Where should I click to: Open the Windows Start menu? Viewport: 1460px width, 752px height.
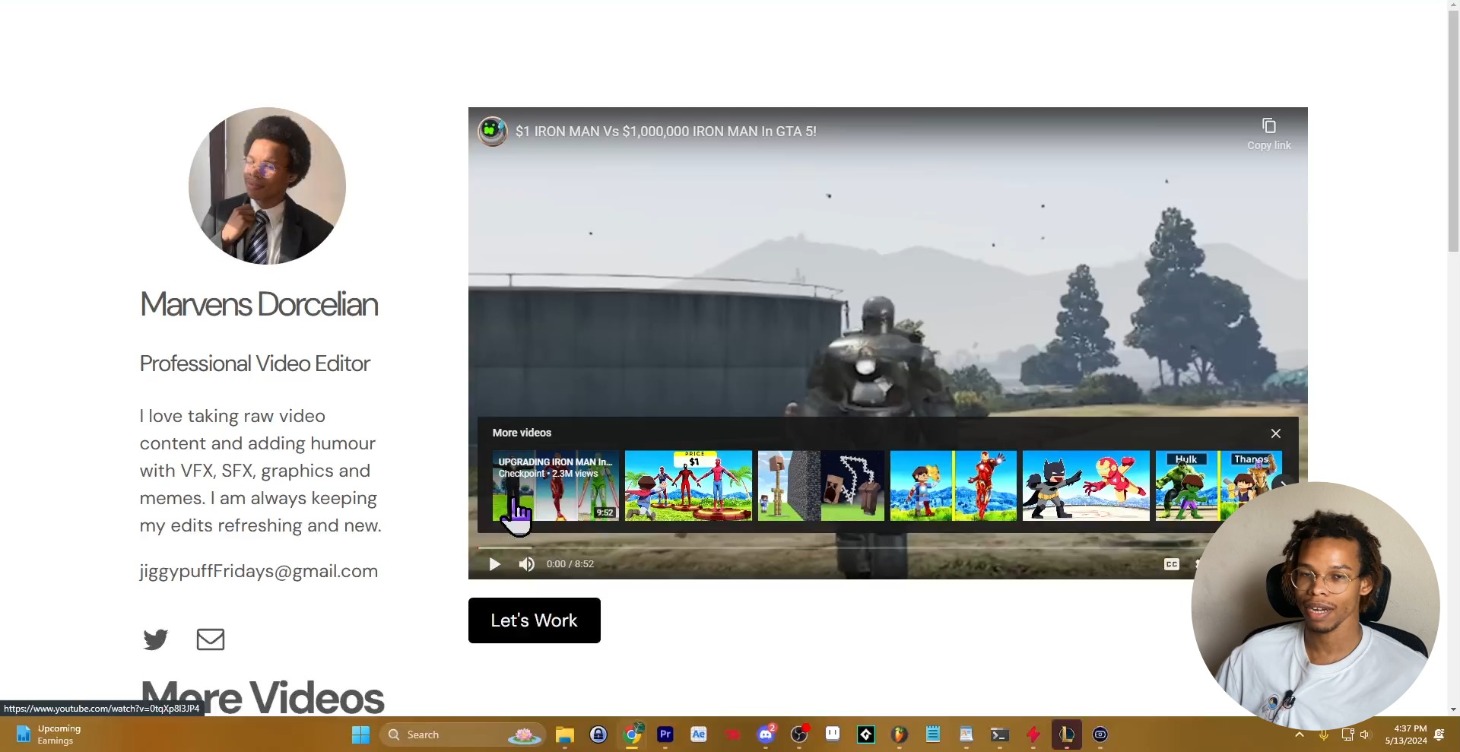click(361, 734)
